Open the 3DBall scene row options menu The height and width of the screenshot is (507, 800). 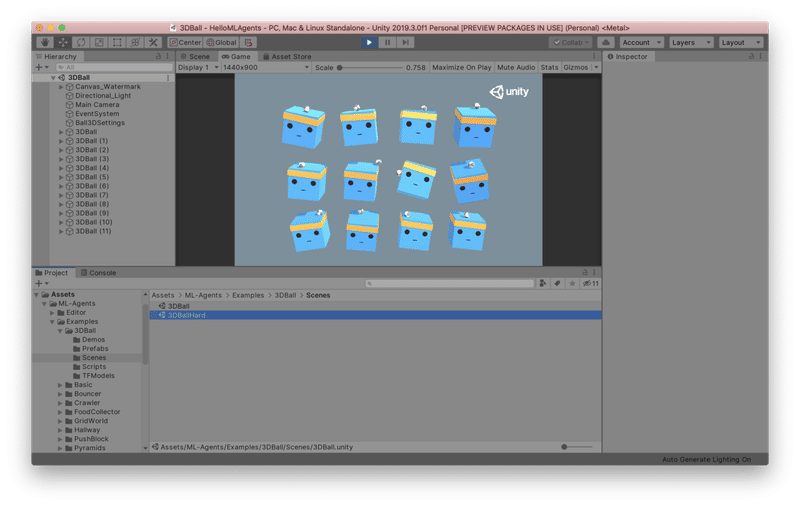[x=168, y=78]
